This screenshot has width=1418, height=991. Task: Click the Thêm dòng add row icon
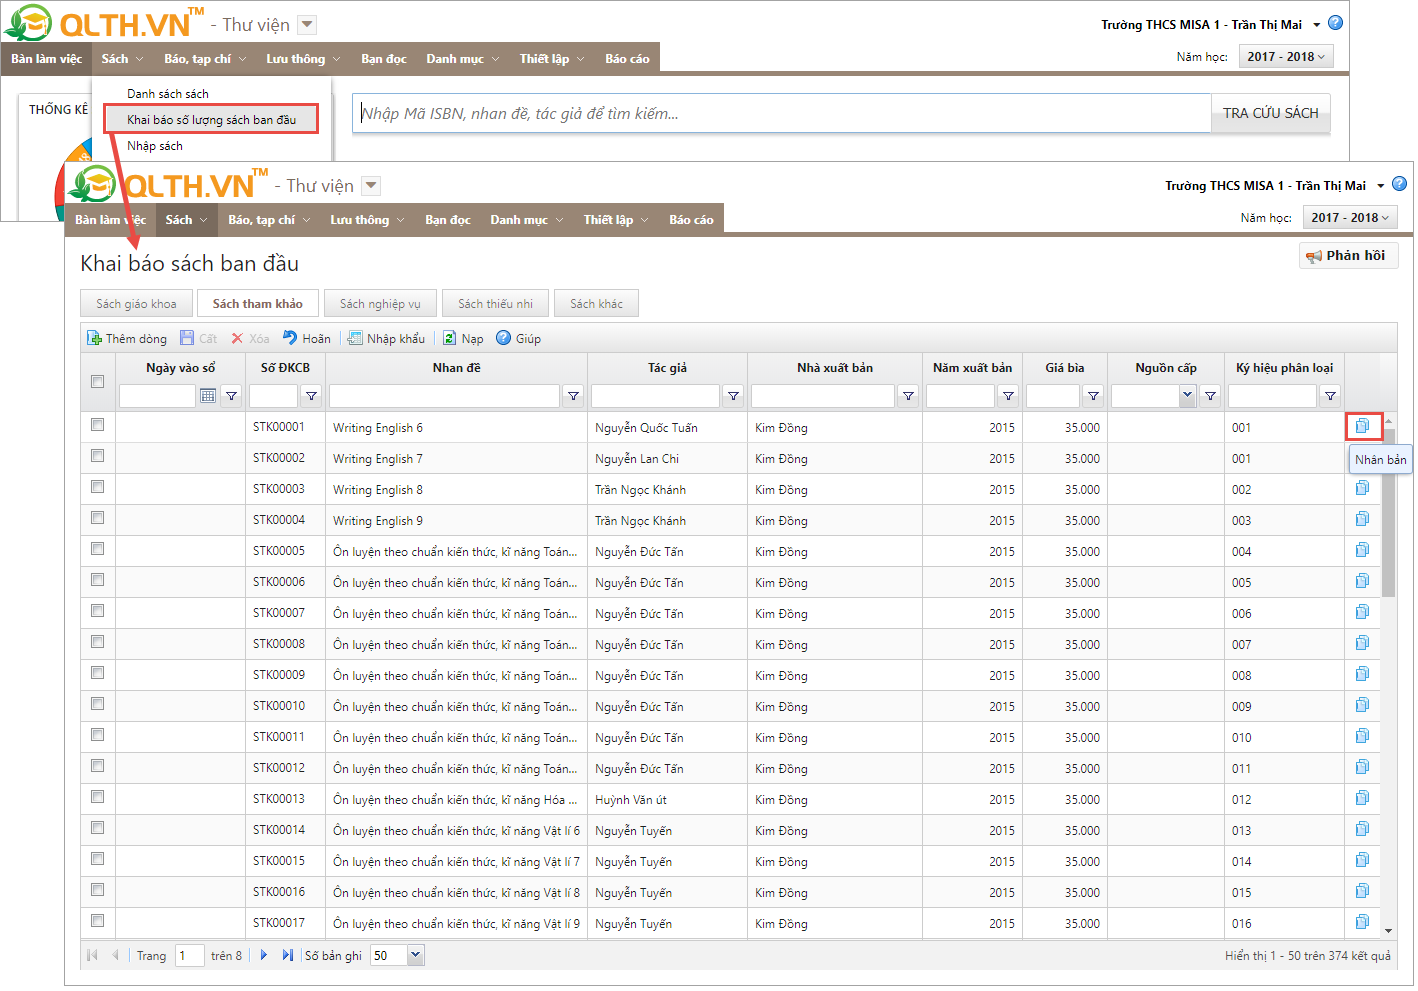point(94,338)
